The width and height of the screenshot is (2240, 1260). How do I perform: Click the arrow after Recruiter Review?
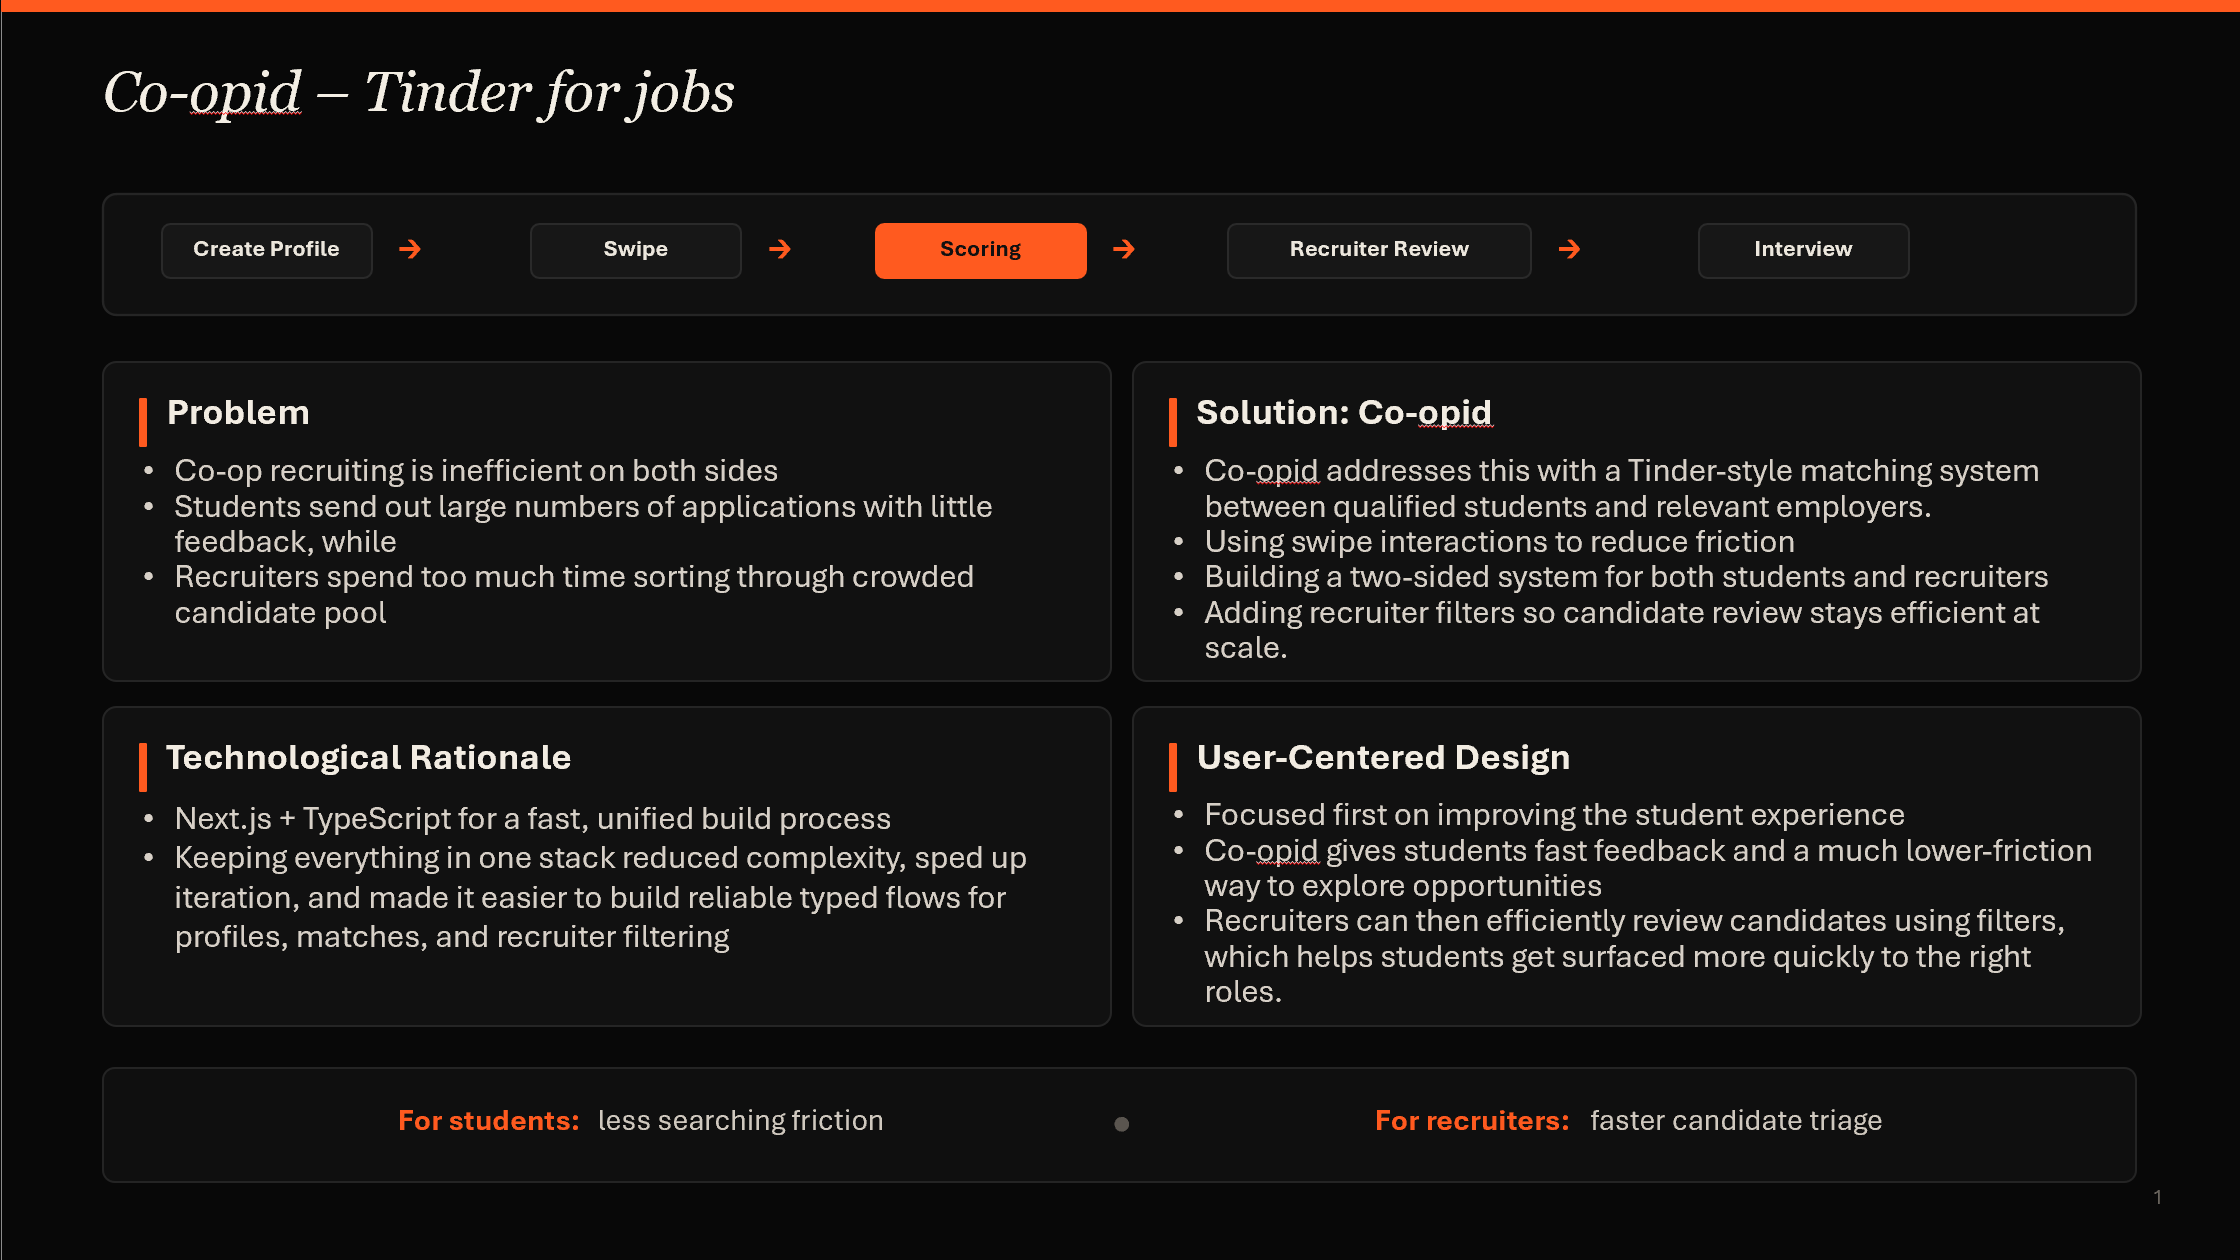pyautogui.click(x=1569, y=249)
